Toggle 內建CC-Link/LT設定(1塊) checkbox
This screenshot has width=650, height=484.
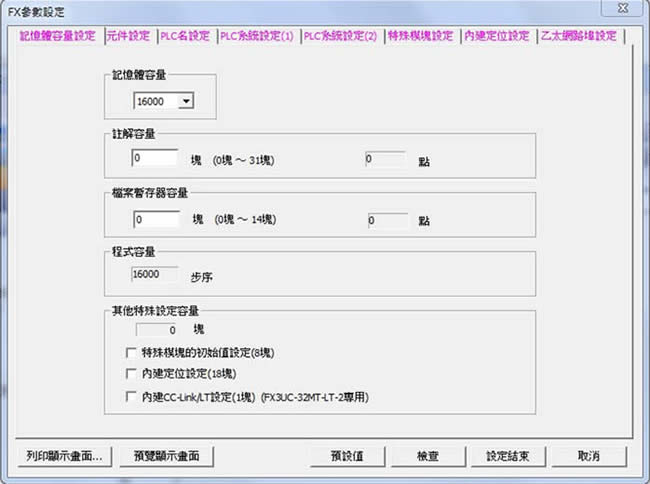click(x=132, y=397)
